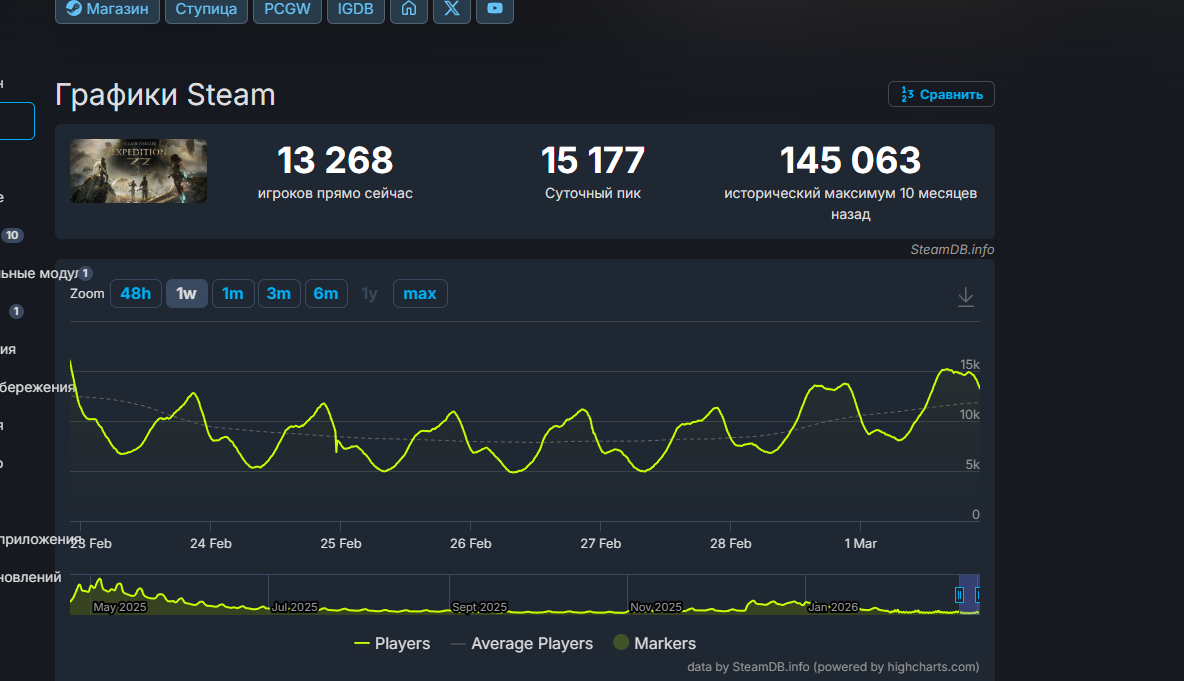Screen dimensions: 1184x681
Task: Click the 1 Mar axis label
Action: click(x=860, y=544)
